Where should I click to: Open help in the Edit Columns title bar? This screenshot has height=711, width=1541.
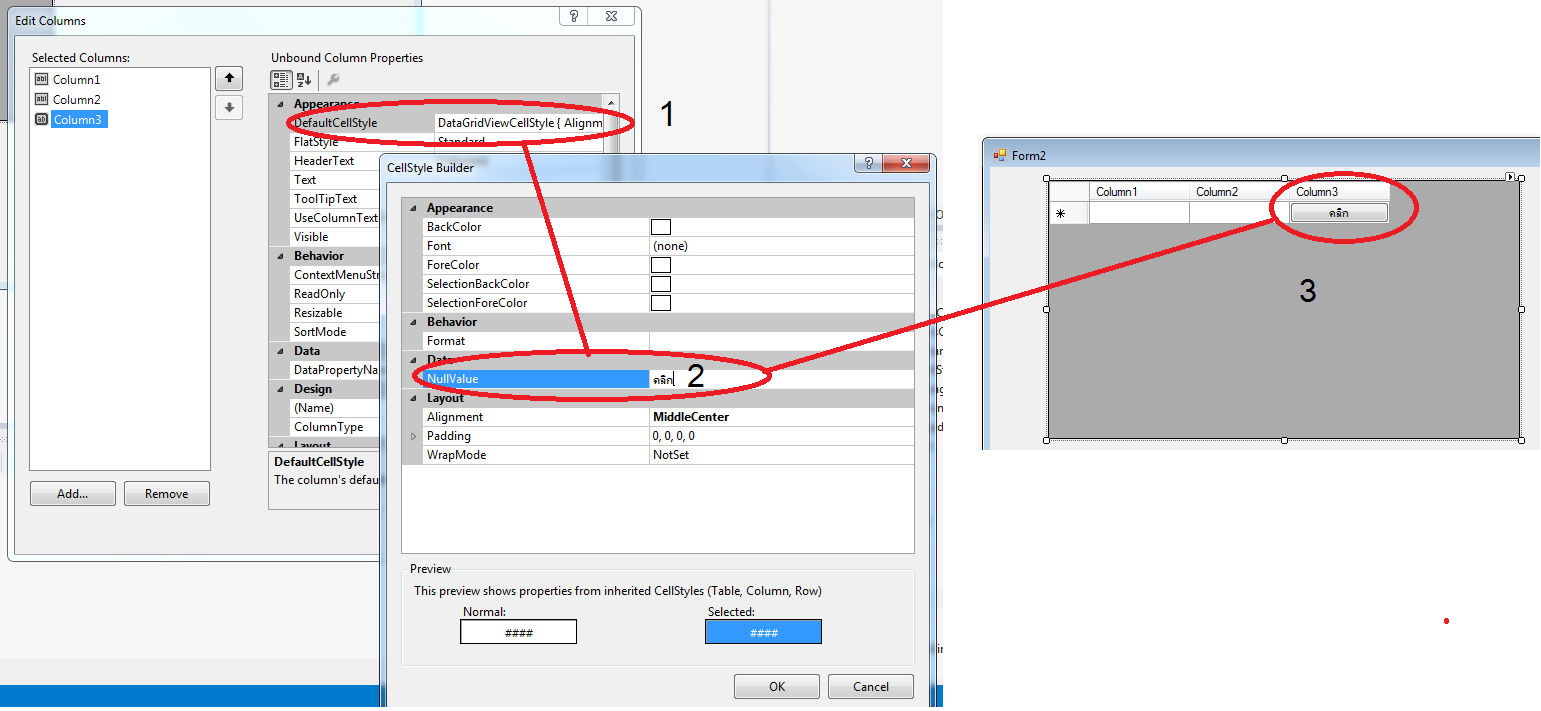pyautogui.click(x=574, y=16)
